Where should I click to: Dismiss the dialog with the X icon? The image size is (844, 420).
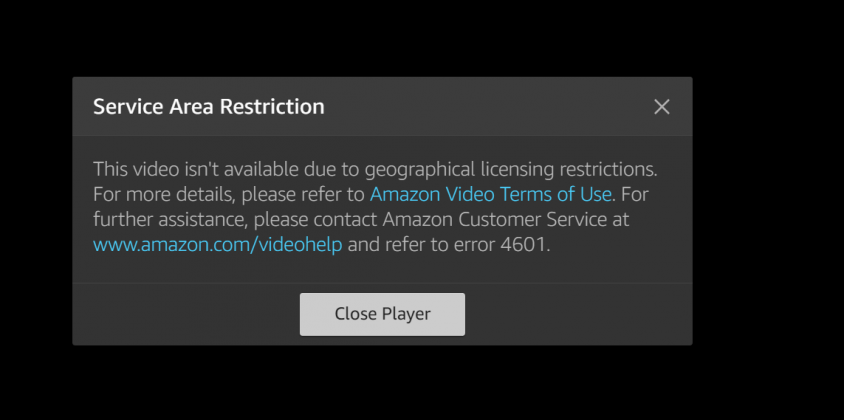coord(662,107)
